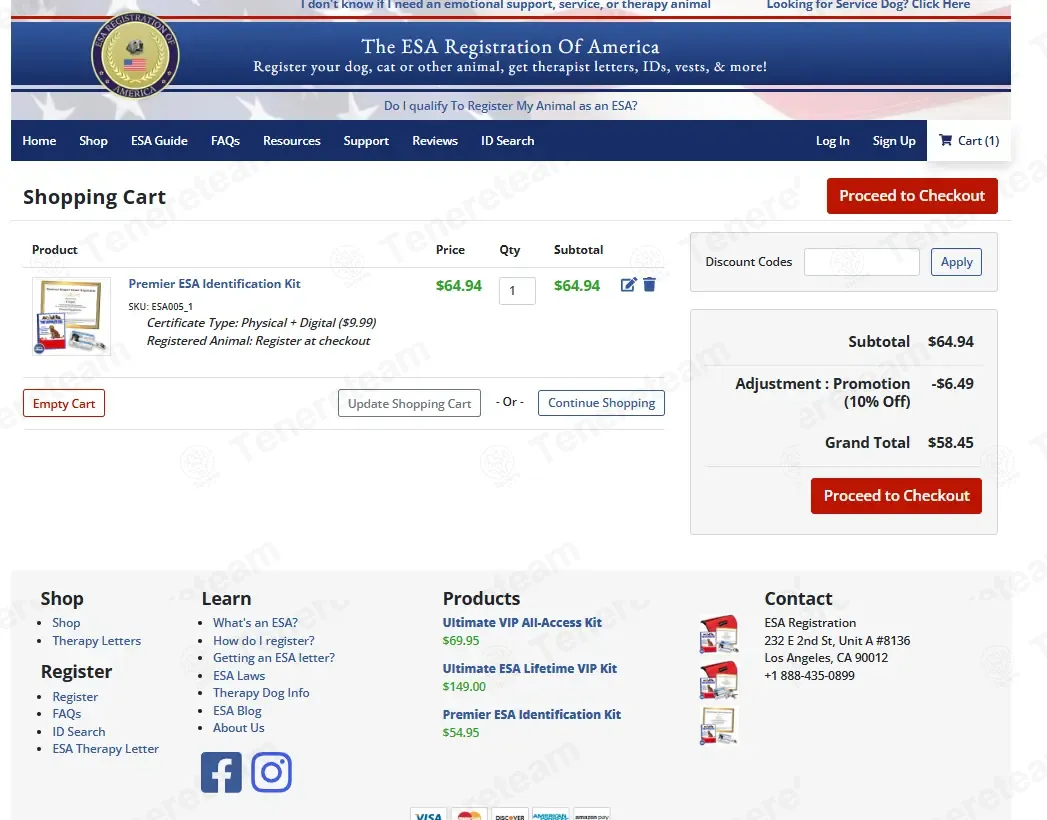
Task: Click the $149.00 price in footer products
Action: 464,686
